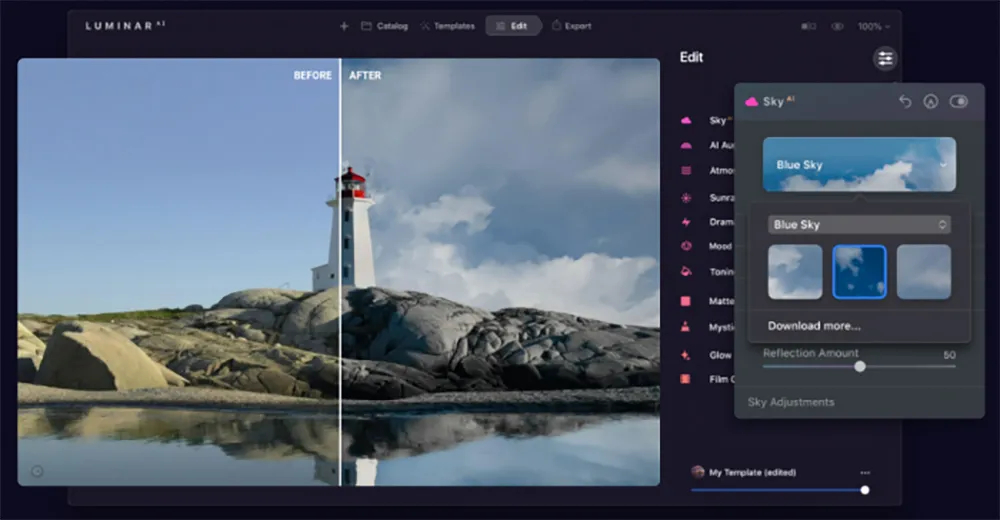The image size is (1000, 520).
Task: Reset Sky AI with the undo arrow
Action: (x=905, y=101)
